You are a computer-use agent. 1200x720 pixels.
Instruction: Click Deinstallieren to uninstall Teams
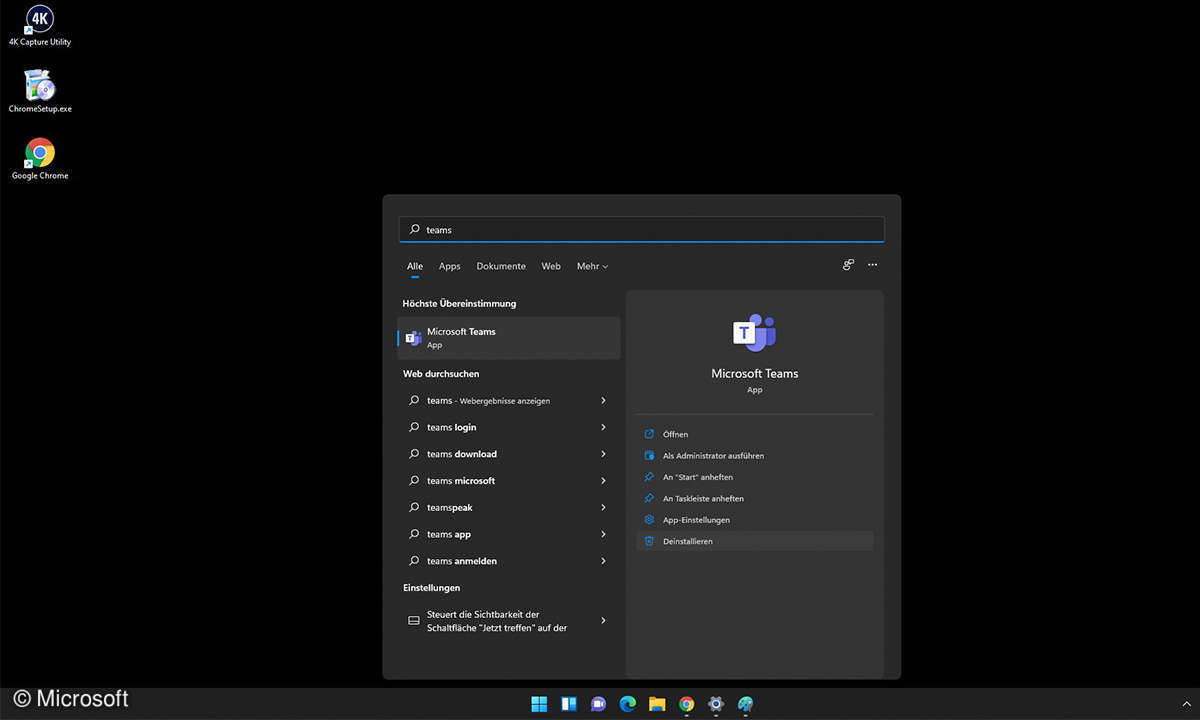pos(755,541)
